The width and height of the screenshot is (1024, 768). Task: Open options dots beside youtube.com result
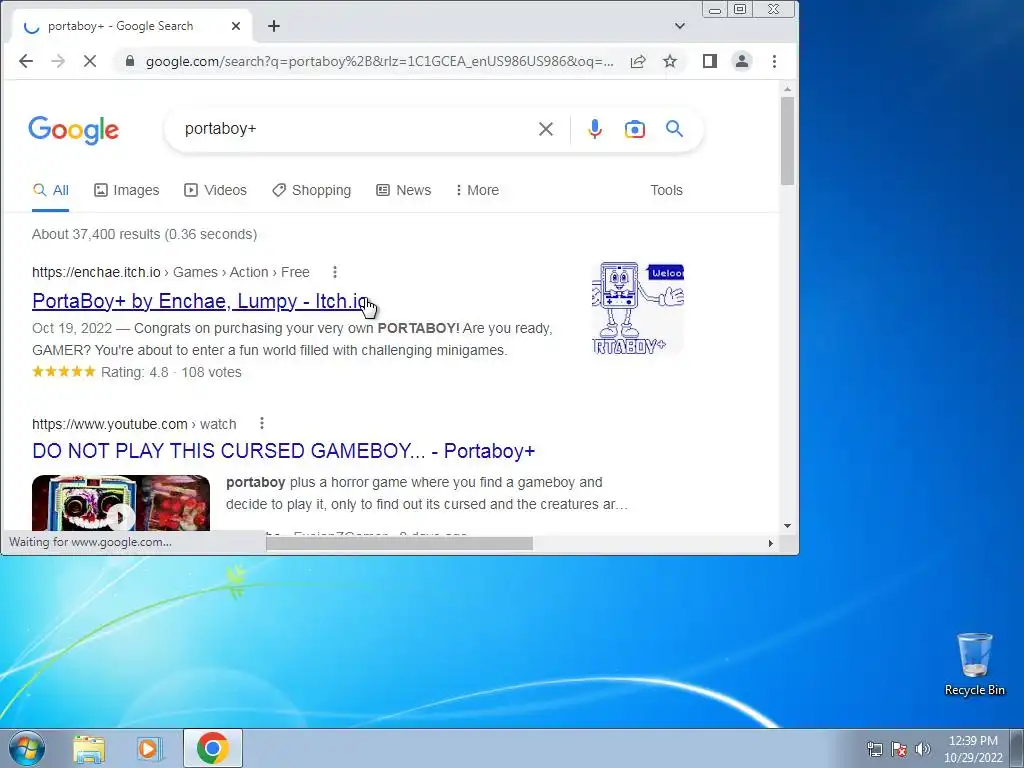tap(262, 424)
